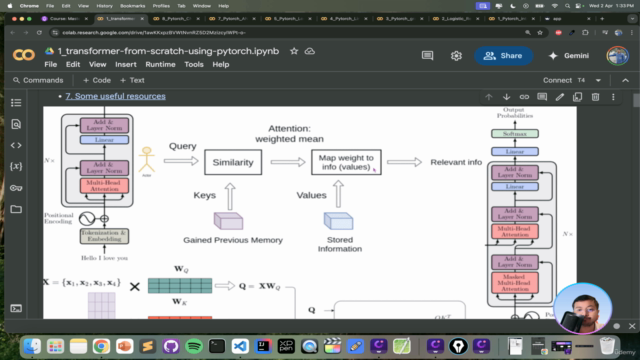The width and height of the screenshot is (640, 360).
Task: Add a code cell with + Code
Action: tap(97, 80)
